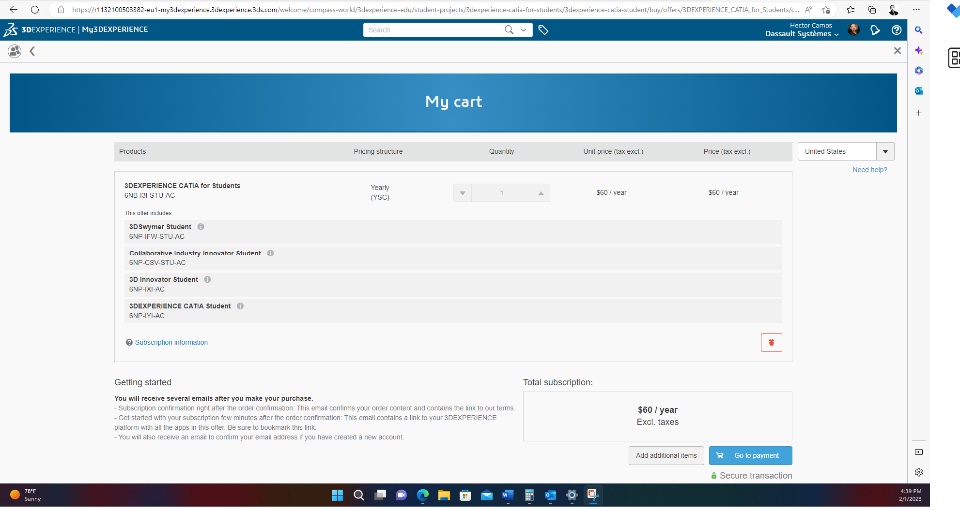This screenshot has height=510, width=960.
Task: Open the United States country dropdown
Action: tap(846, 151)
